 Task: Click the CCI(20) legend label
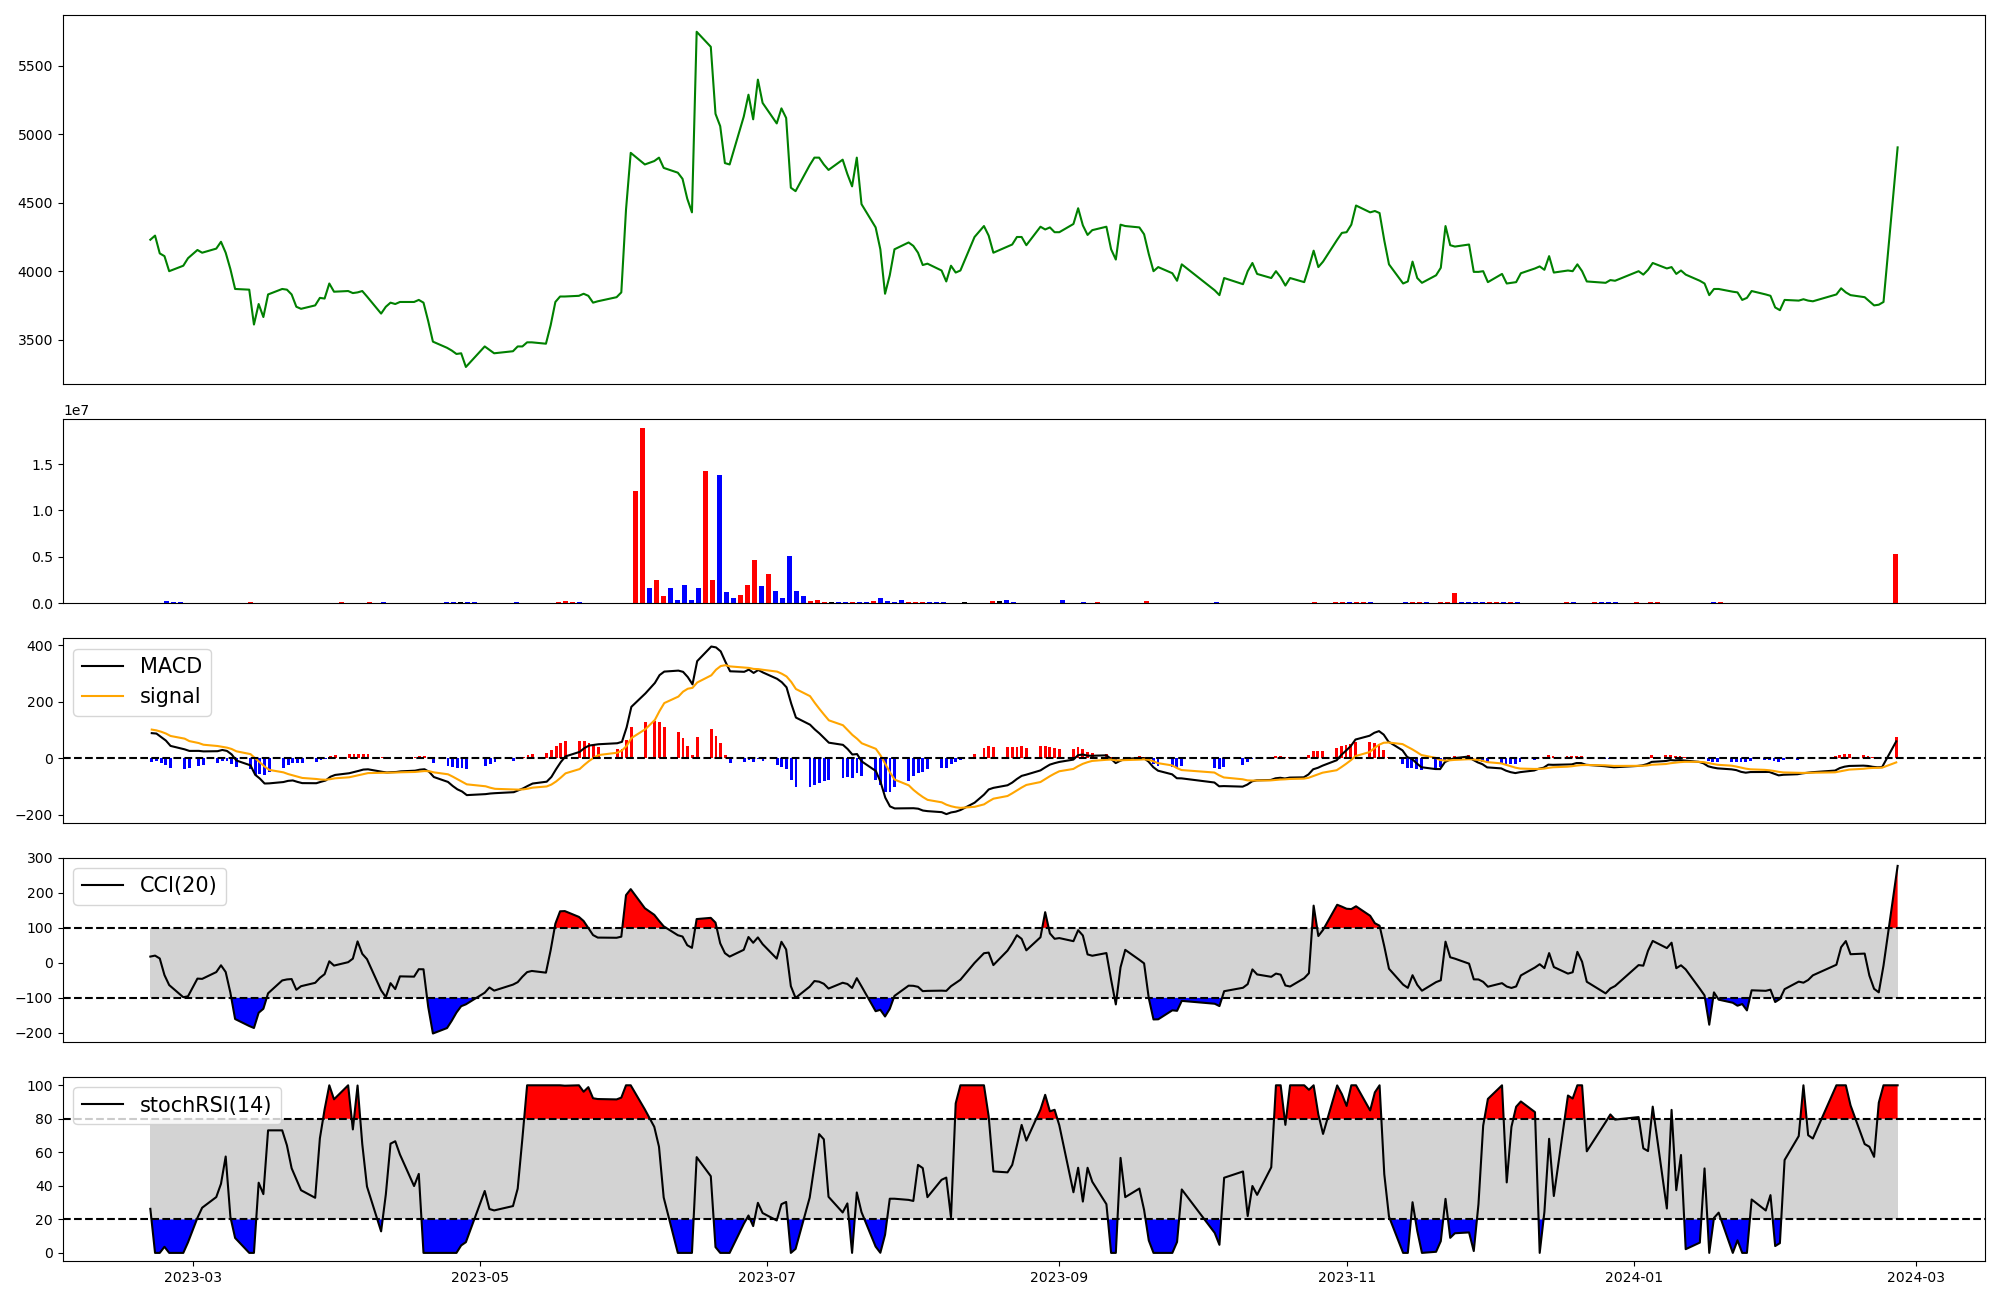[177, 885]
